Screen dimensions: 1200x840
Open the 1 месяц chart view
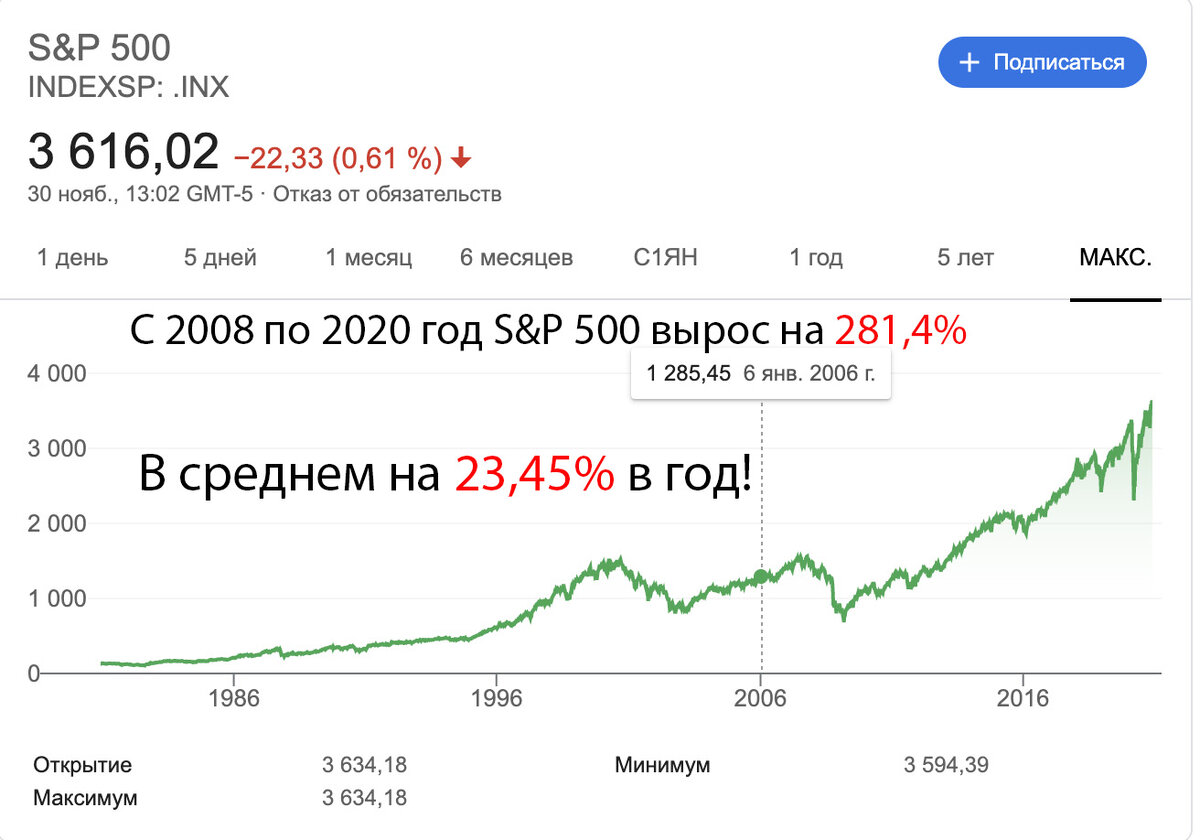369,257
